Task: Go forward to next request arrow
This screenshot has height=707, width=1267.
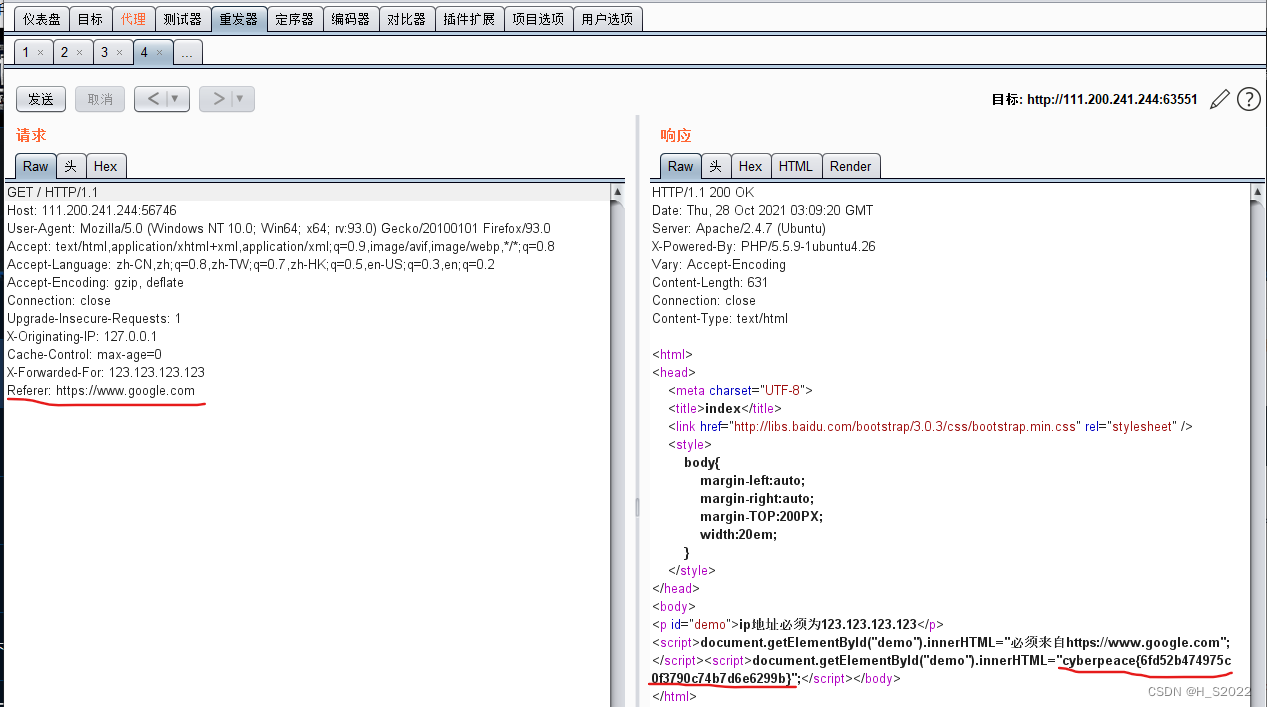Action: pos(218,99)
